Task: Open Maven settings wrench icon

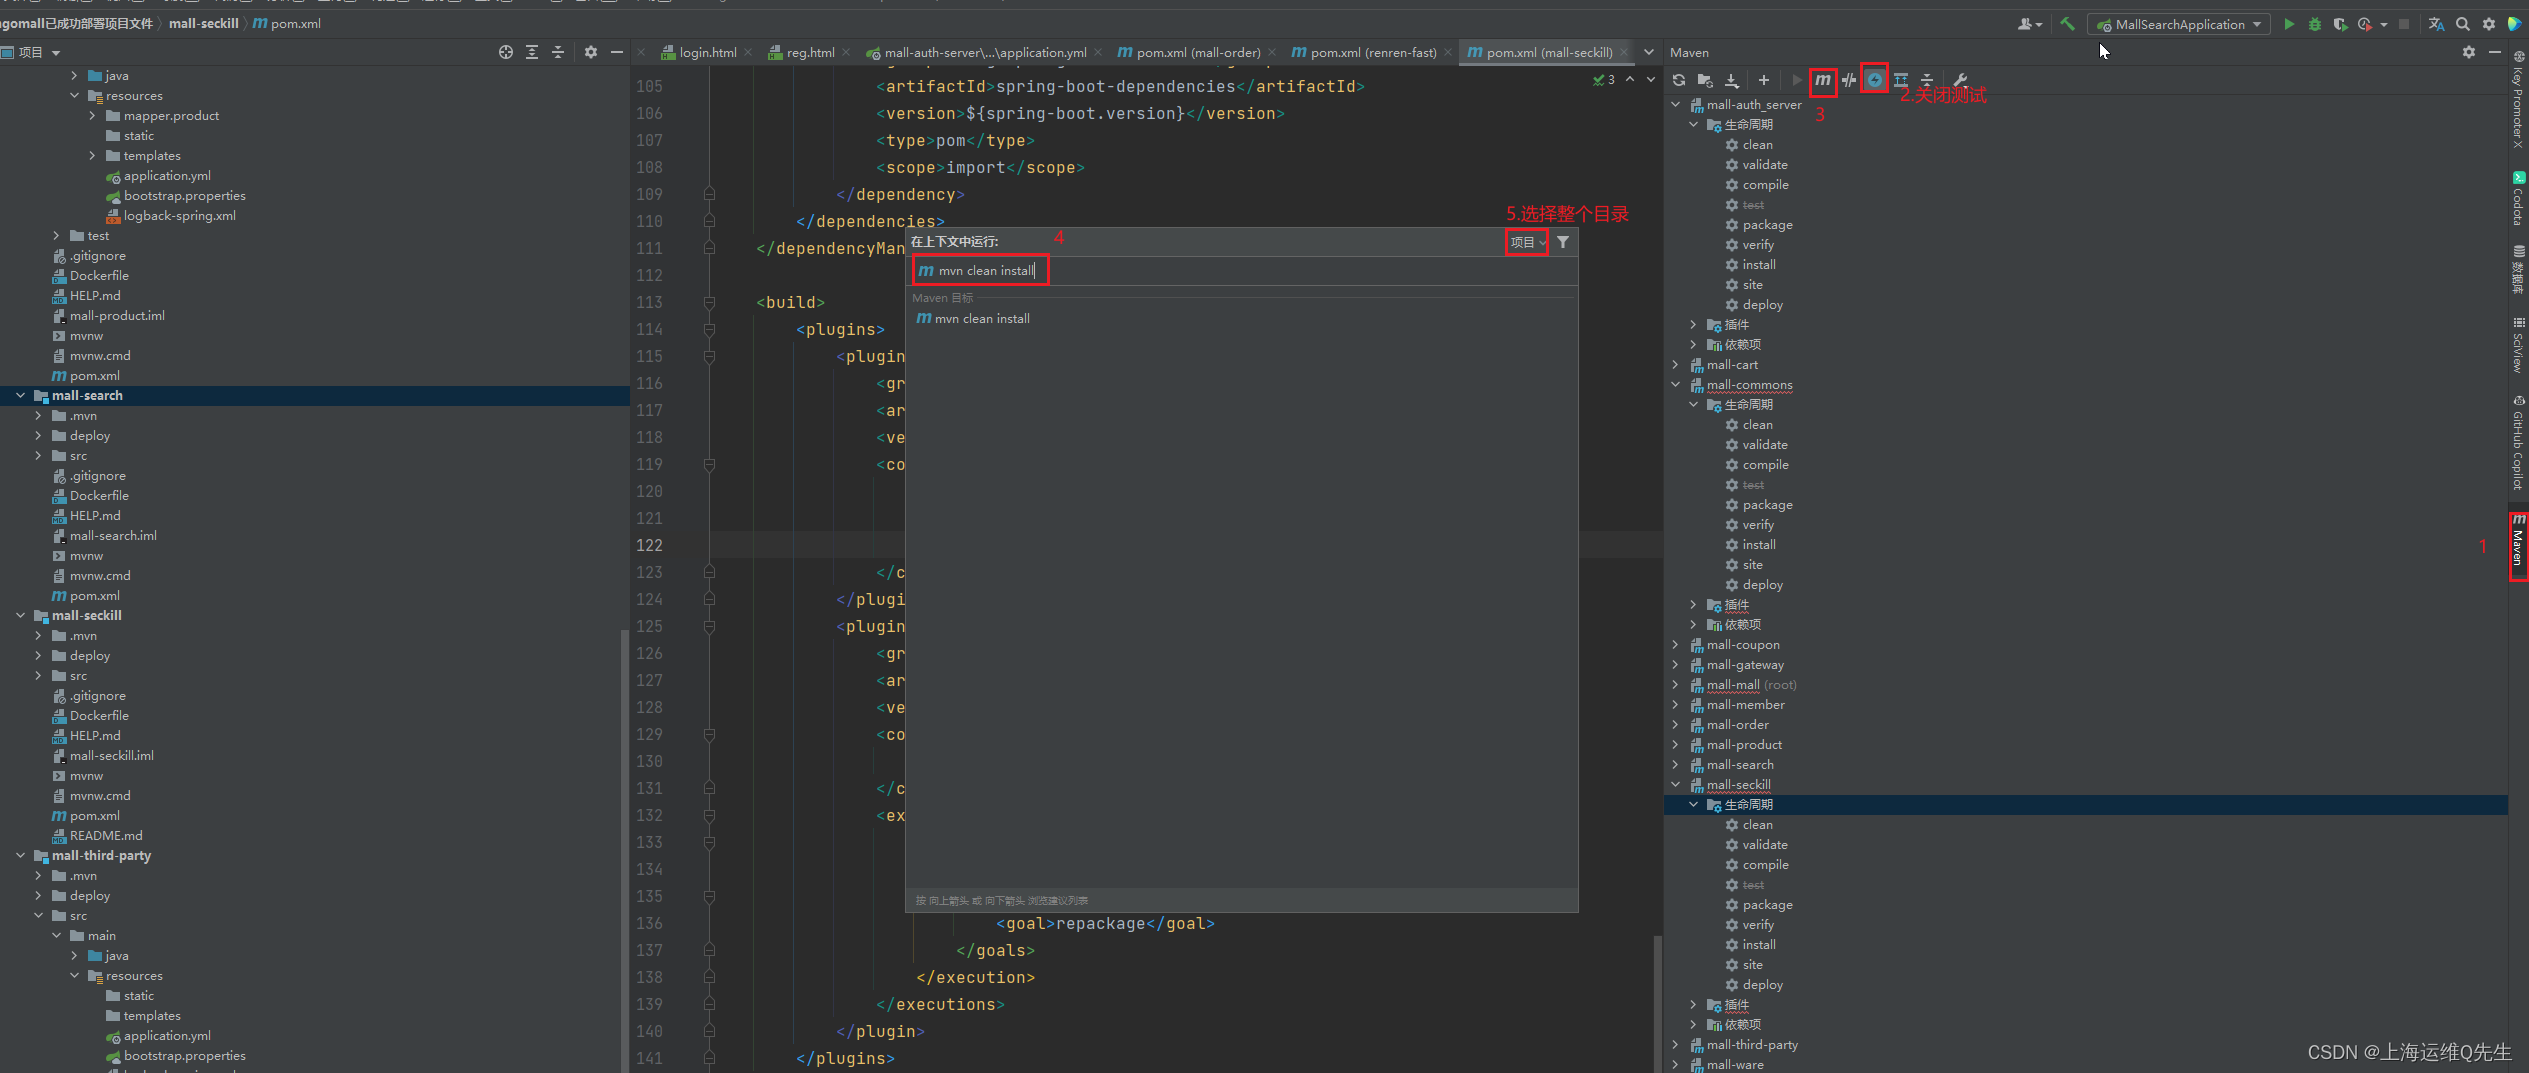Action: tap(1960, 80)
